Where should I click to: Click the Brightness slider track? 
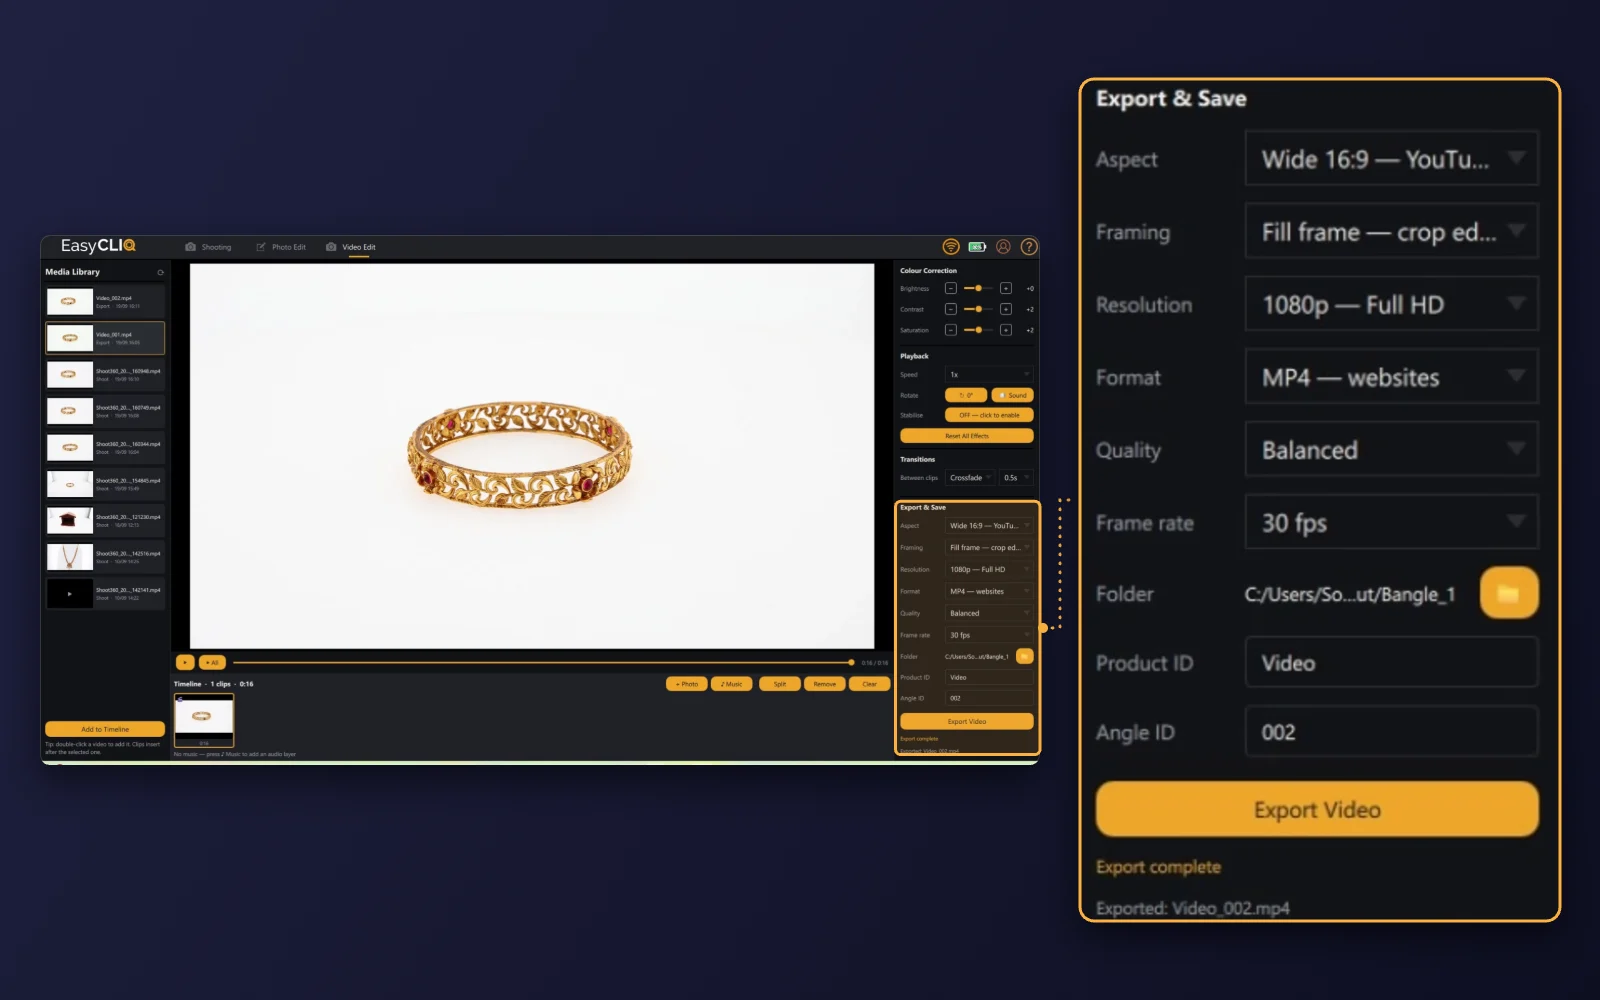[x=978, y=288]
